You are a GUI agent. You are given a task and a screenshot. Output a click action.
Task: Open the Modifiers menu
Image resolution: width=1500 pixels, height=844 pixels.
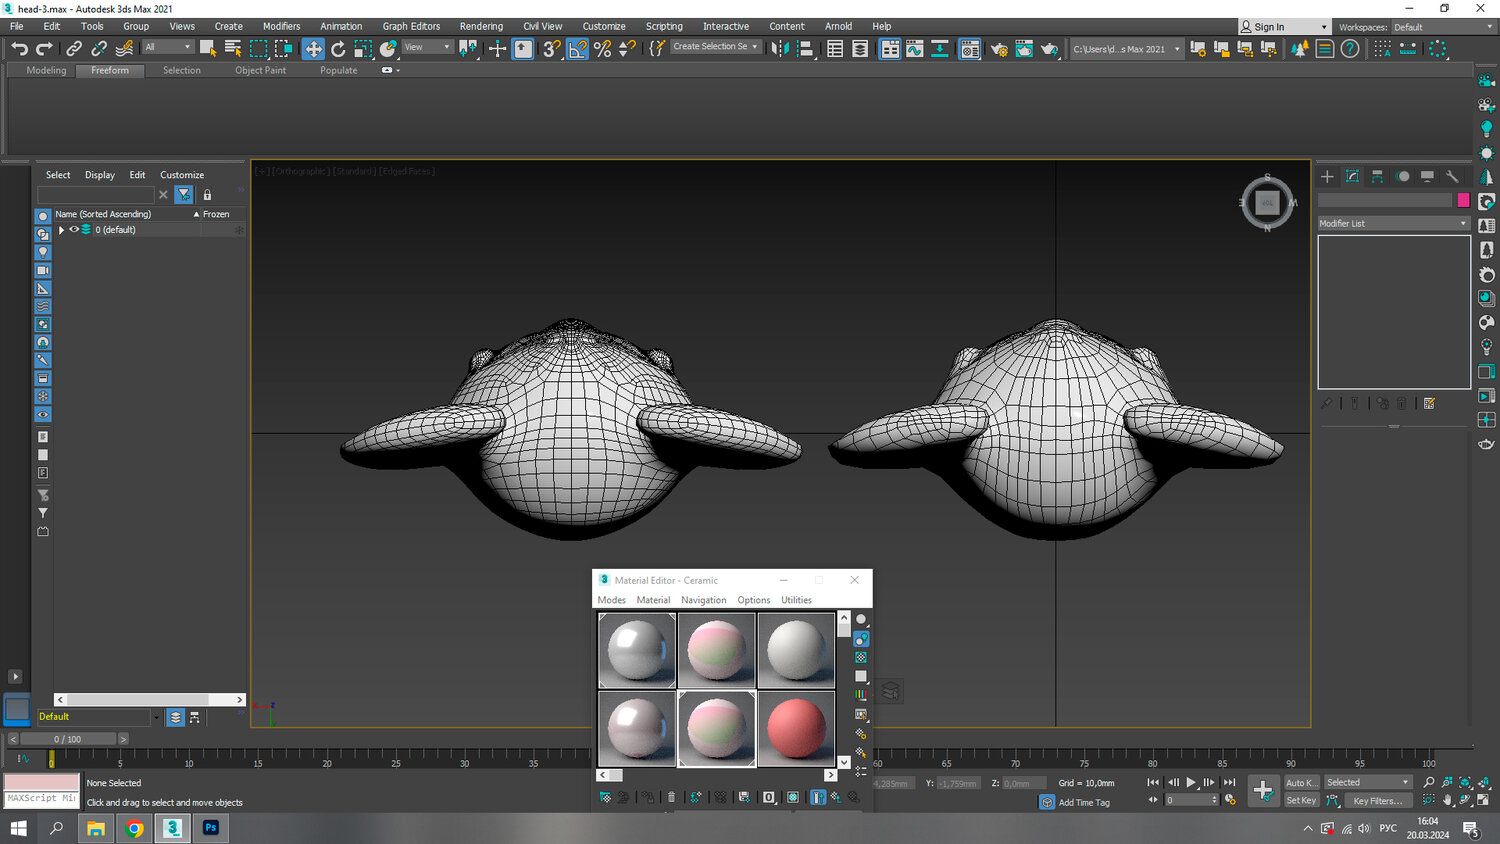[x=281, y=26]
